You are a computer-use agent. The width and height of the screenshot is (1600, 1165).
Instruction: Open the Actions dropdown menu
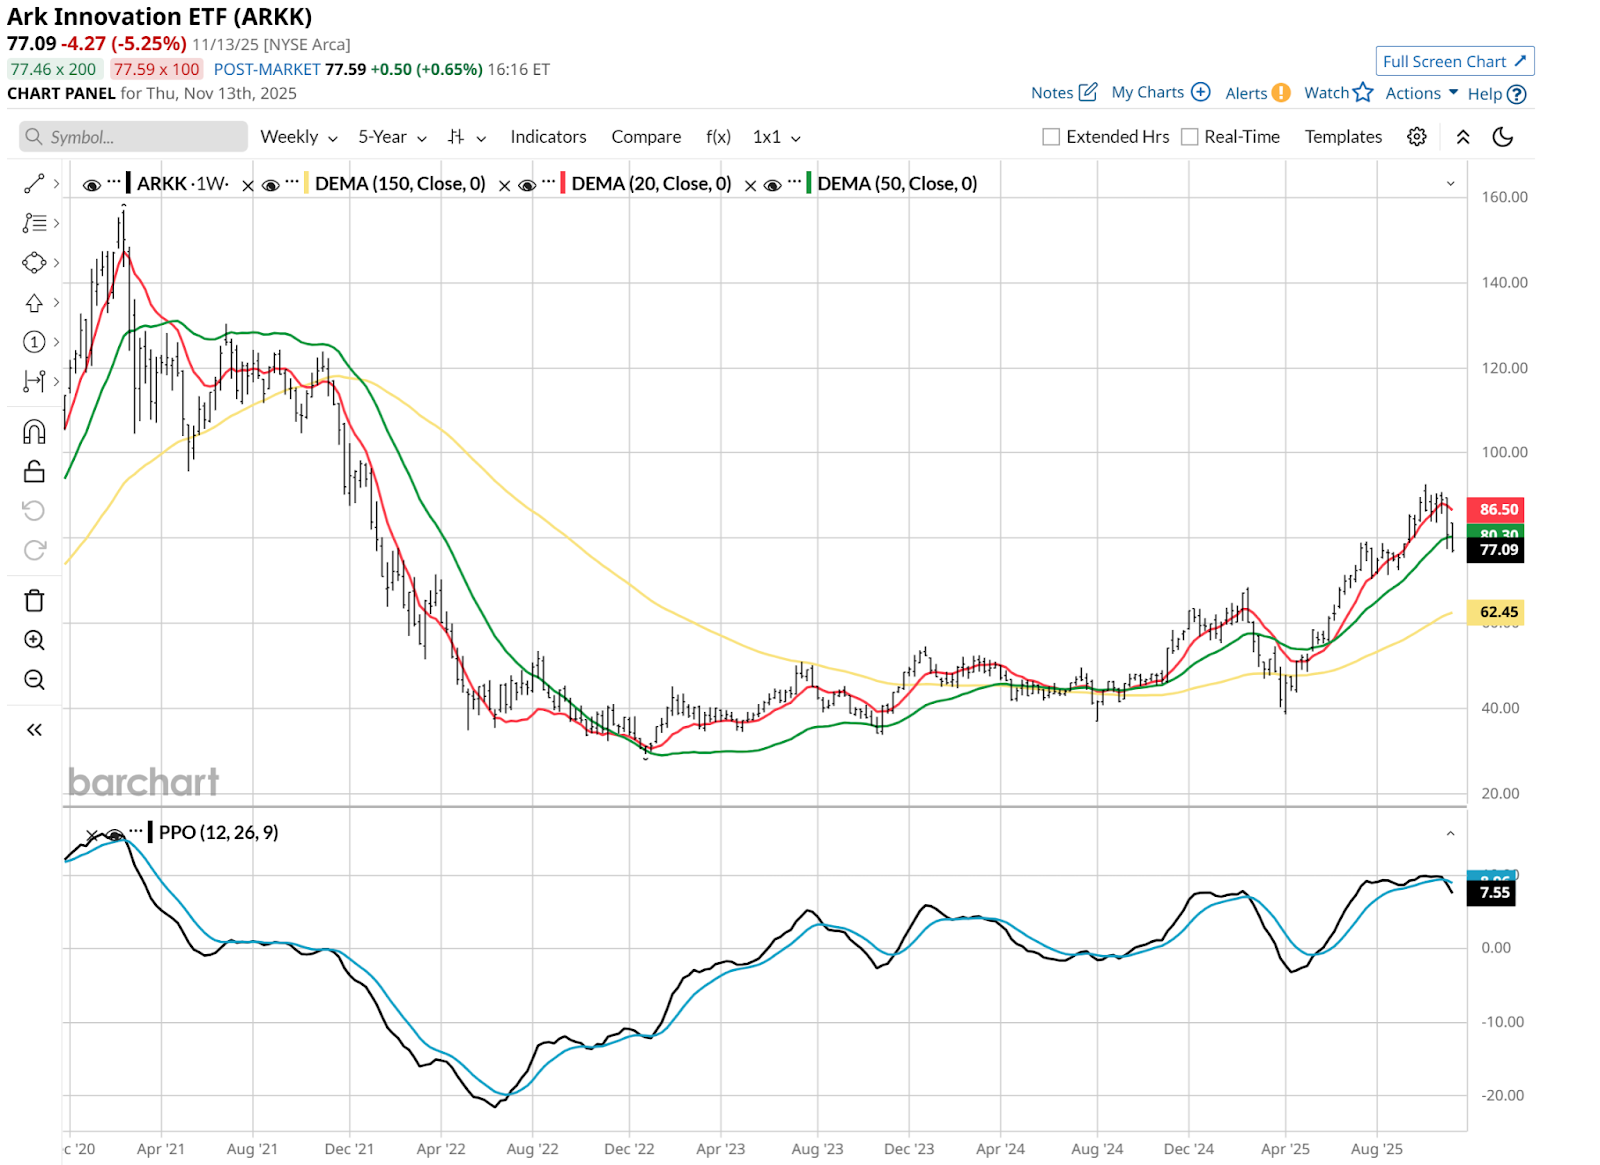click(x=1421, y=93)
